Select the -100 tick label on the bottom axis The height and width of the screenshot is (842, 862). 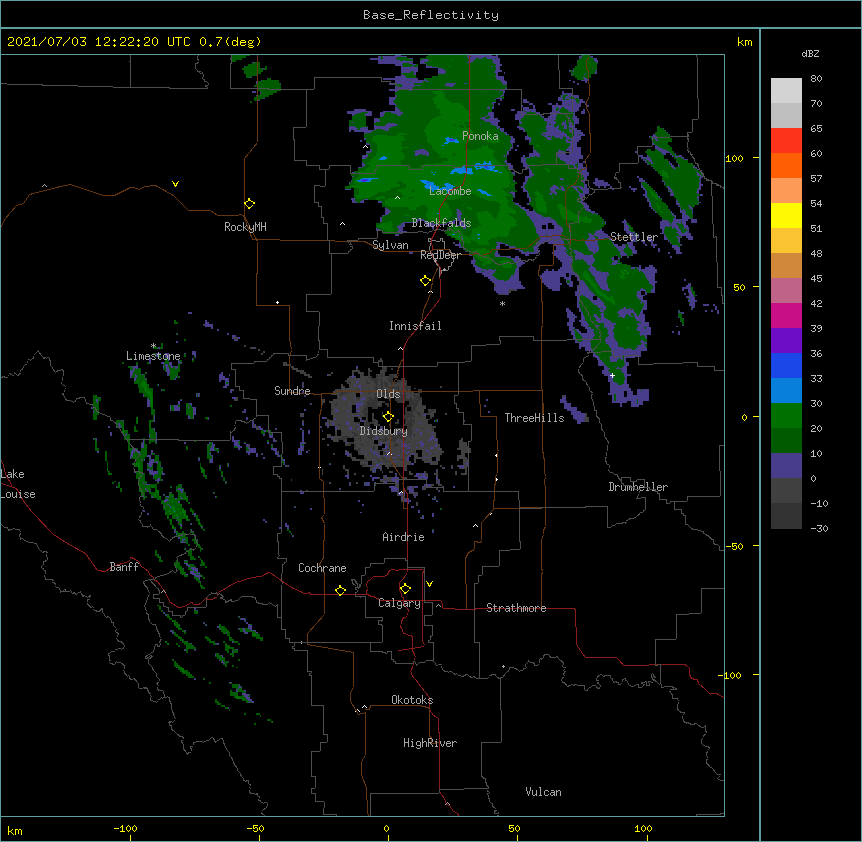(x=125, y=828)
